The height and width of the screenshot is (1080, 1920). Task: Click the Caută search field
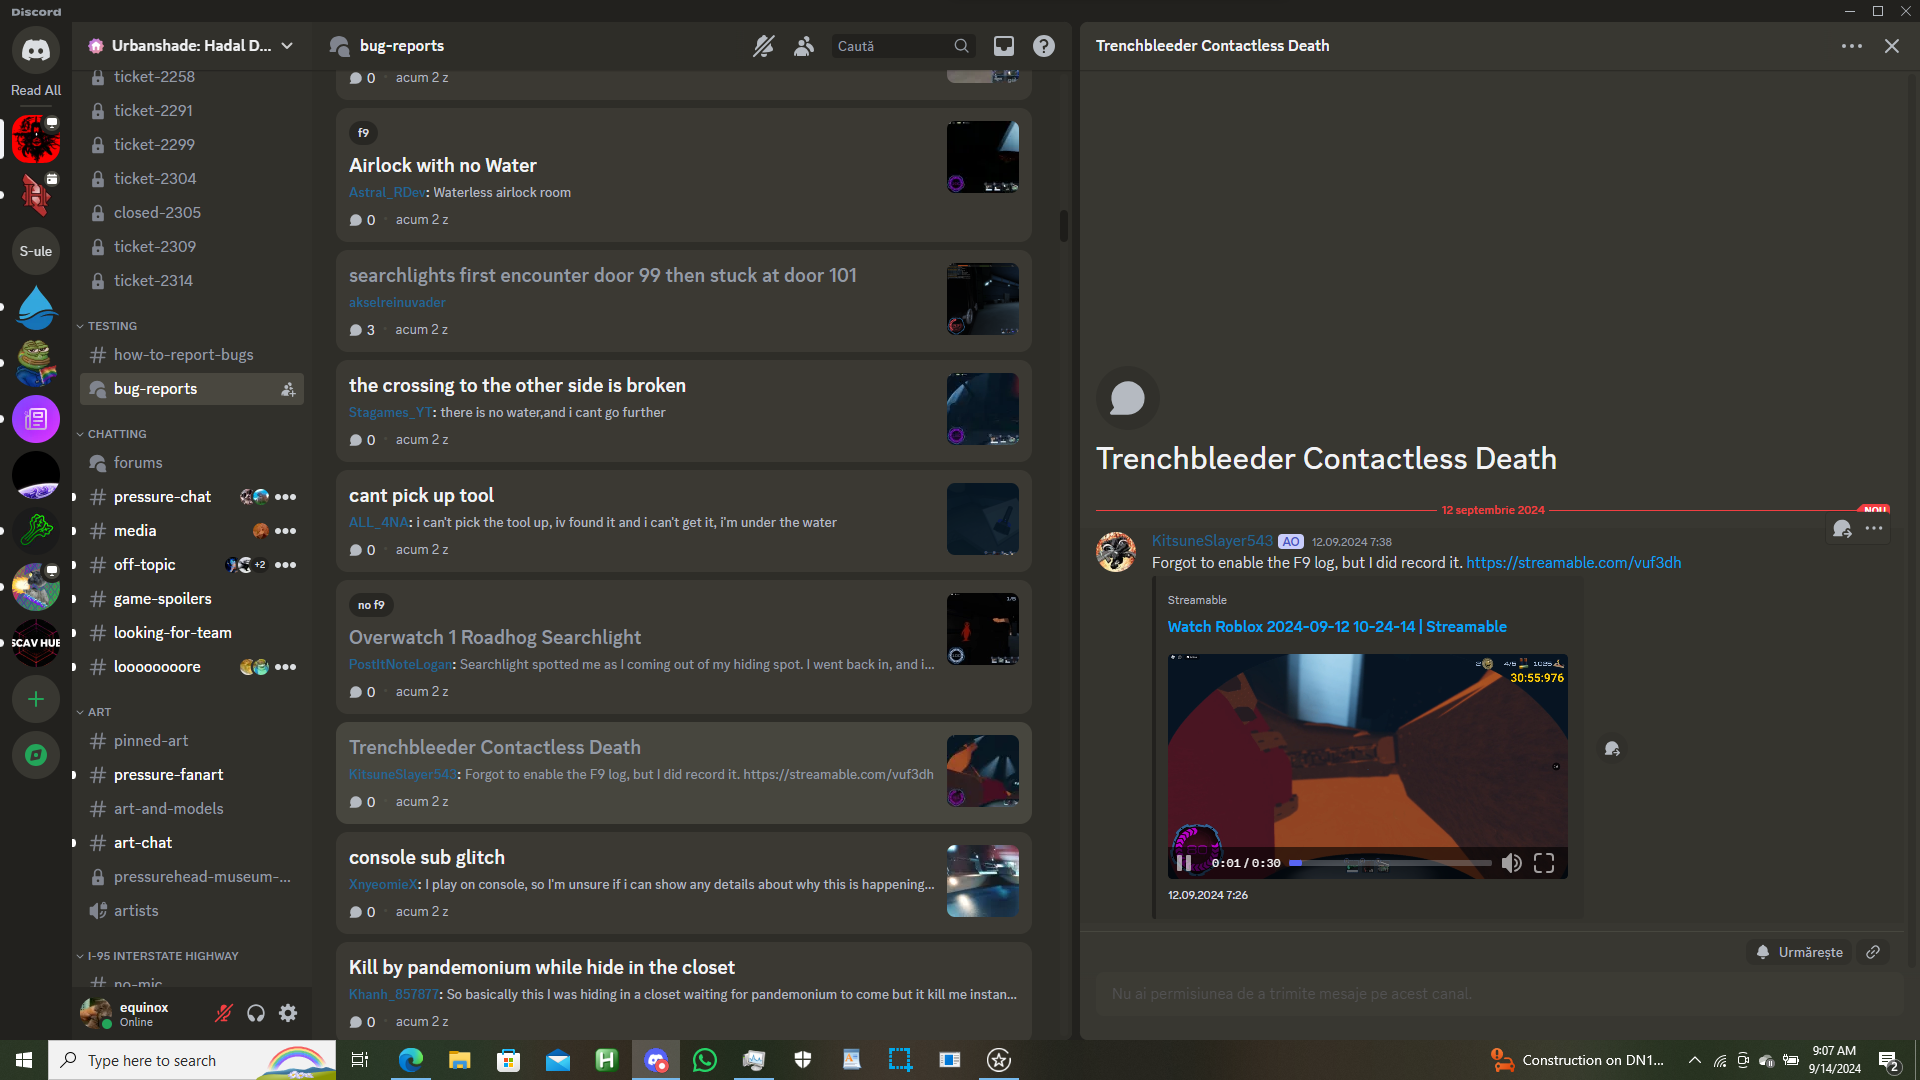[890, 46]
